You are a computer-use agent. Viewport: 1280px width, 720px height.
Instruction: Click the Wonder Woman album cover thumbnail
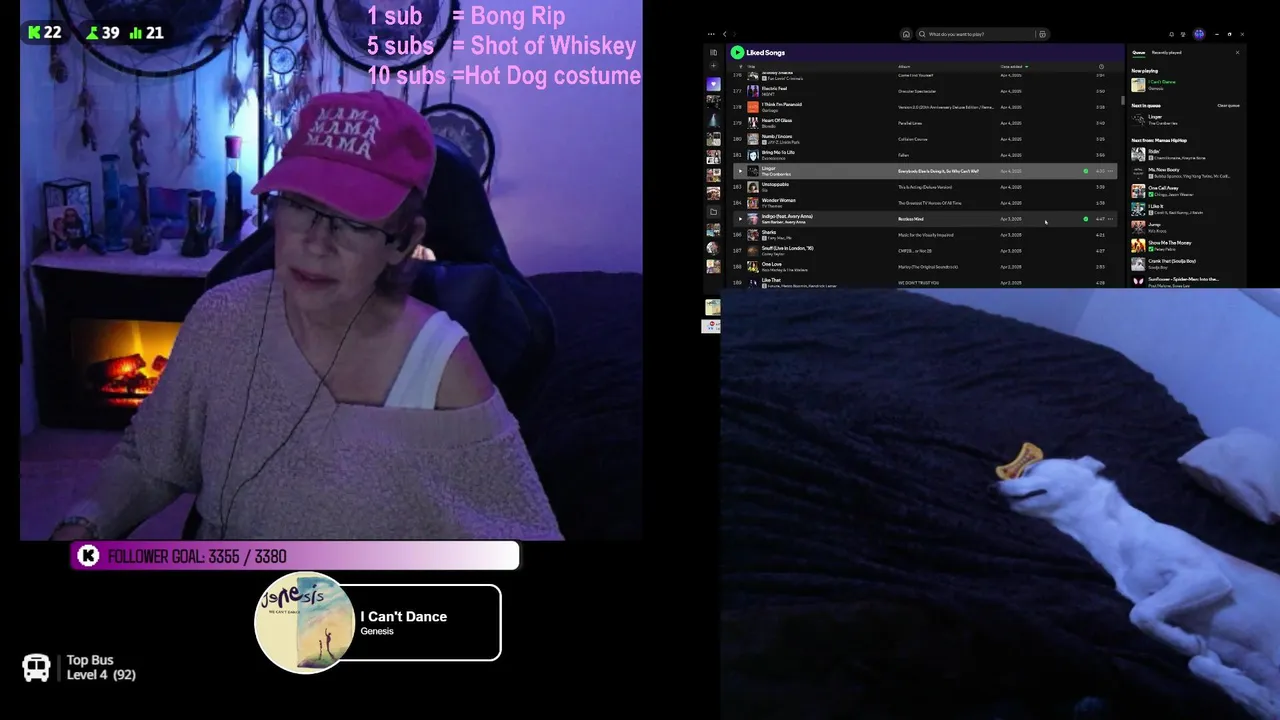[x=753, y=203]
